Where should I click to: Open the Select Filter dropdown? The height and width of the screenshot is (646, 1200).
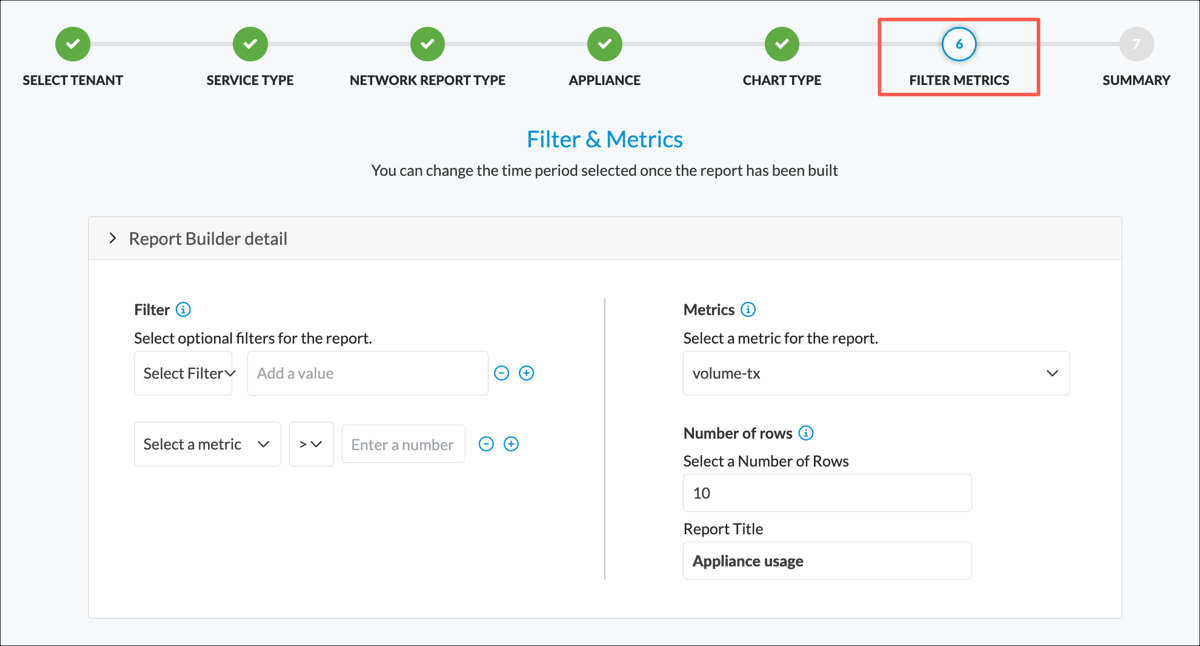click(183, 372)
